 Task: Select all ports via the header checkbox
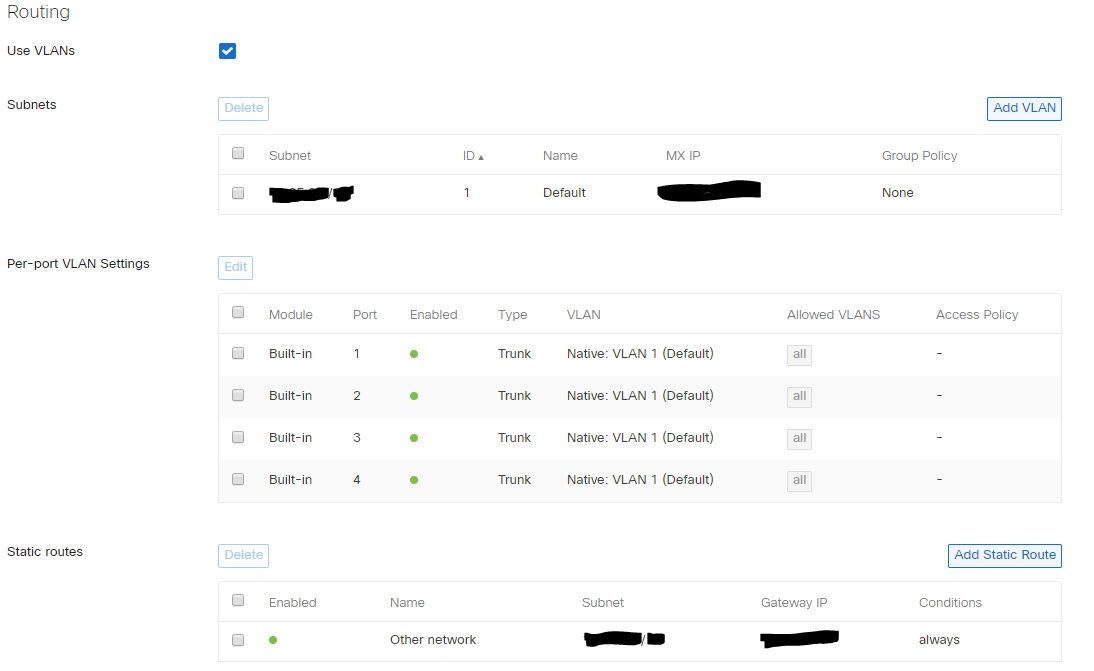tap(237, 311)
